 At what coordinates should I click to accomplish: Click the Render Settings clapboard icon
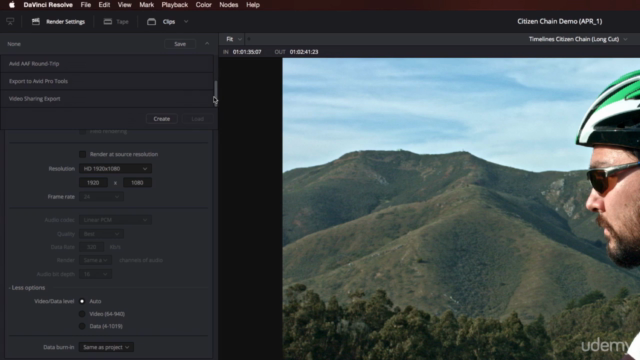tap(36, 22)
